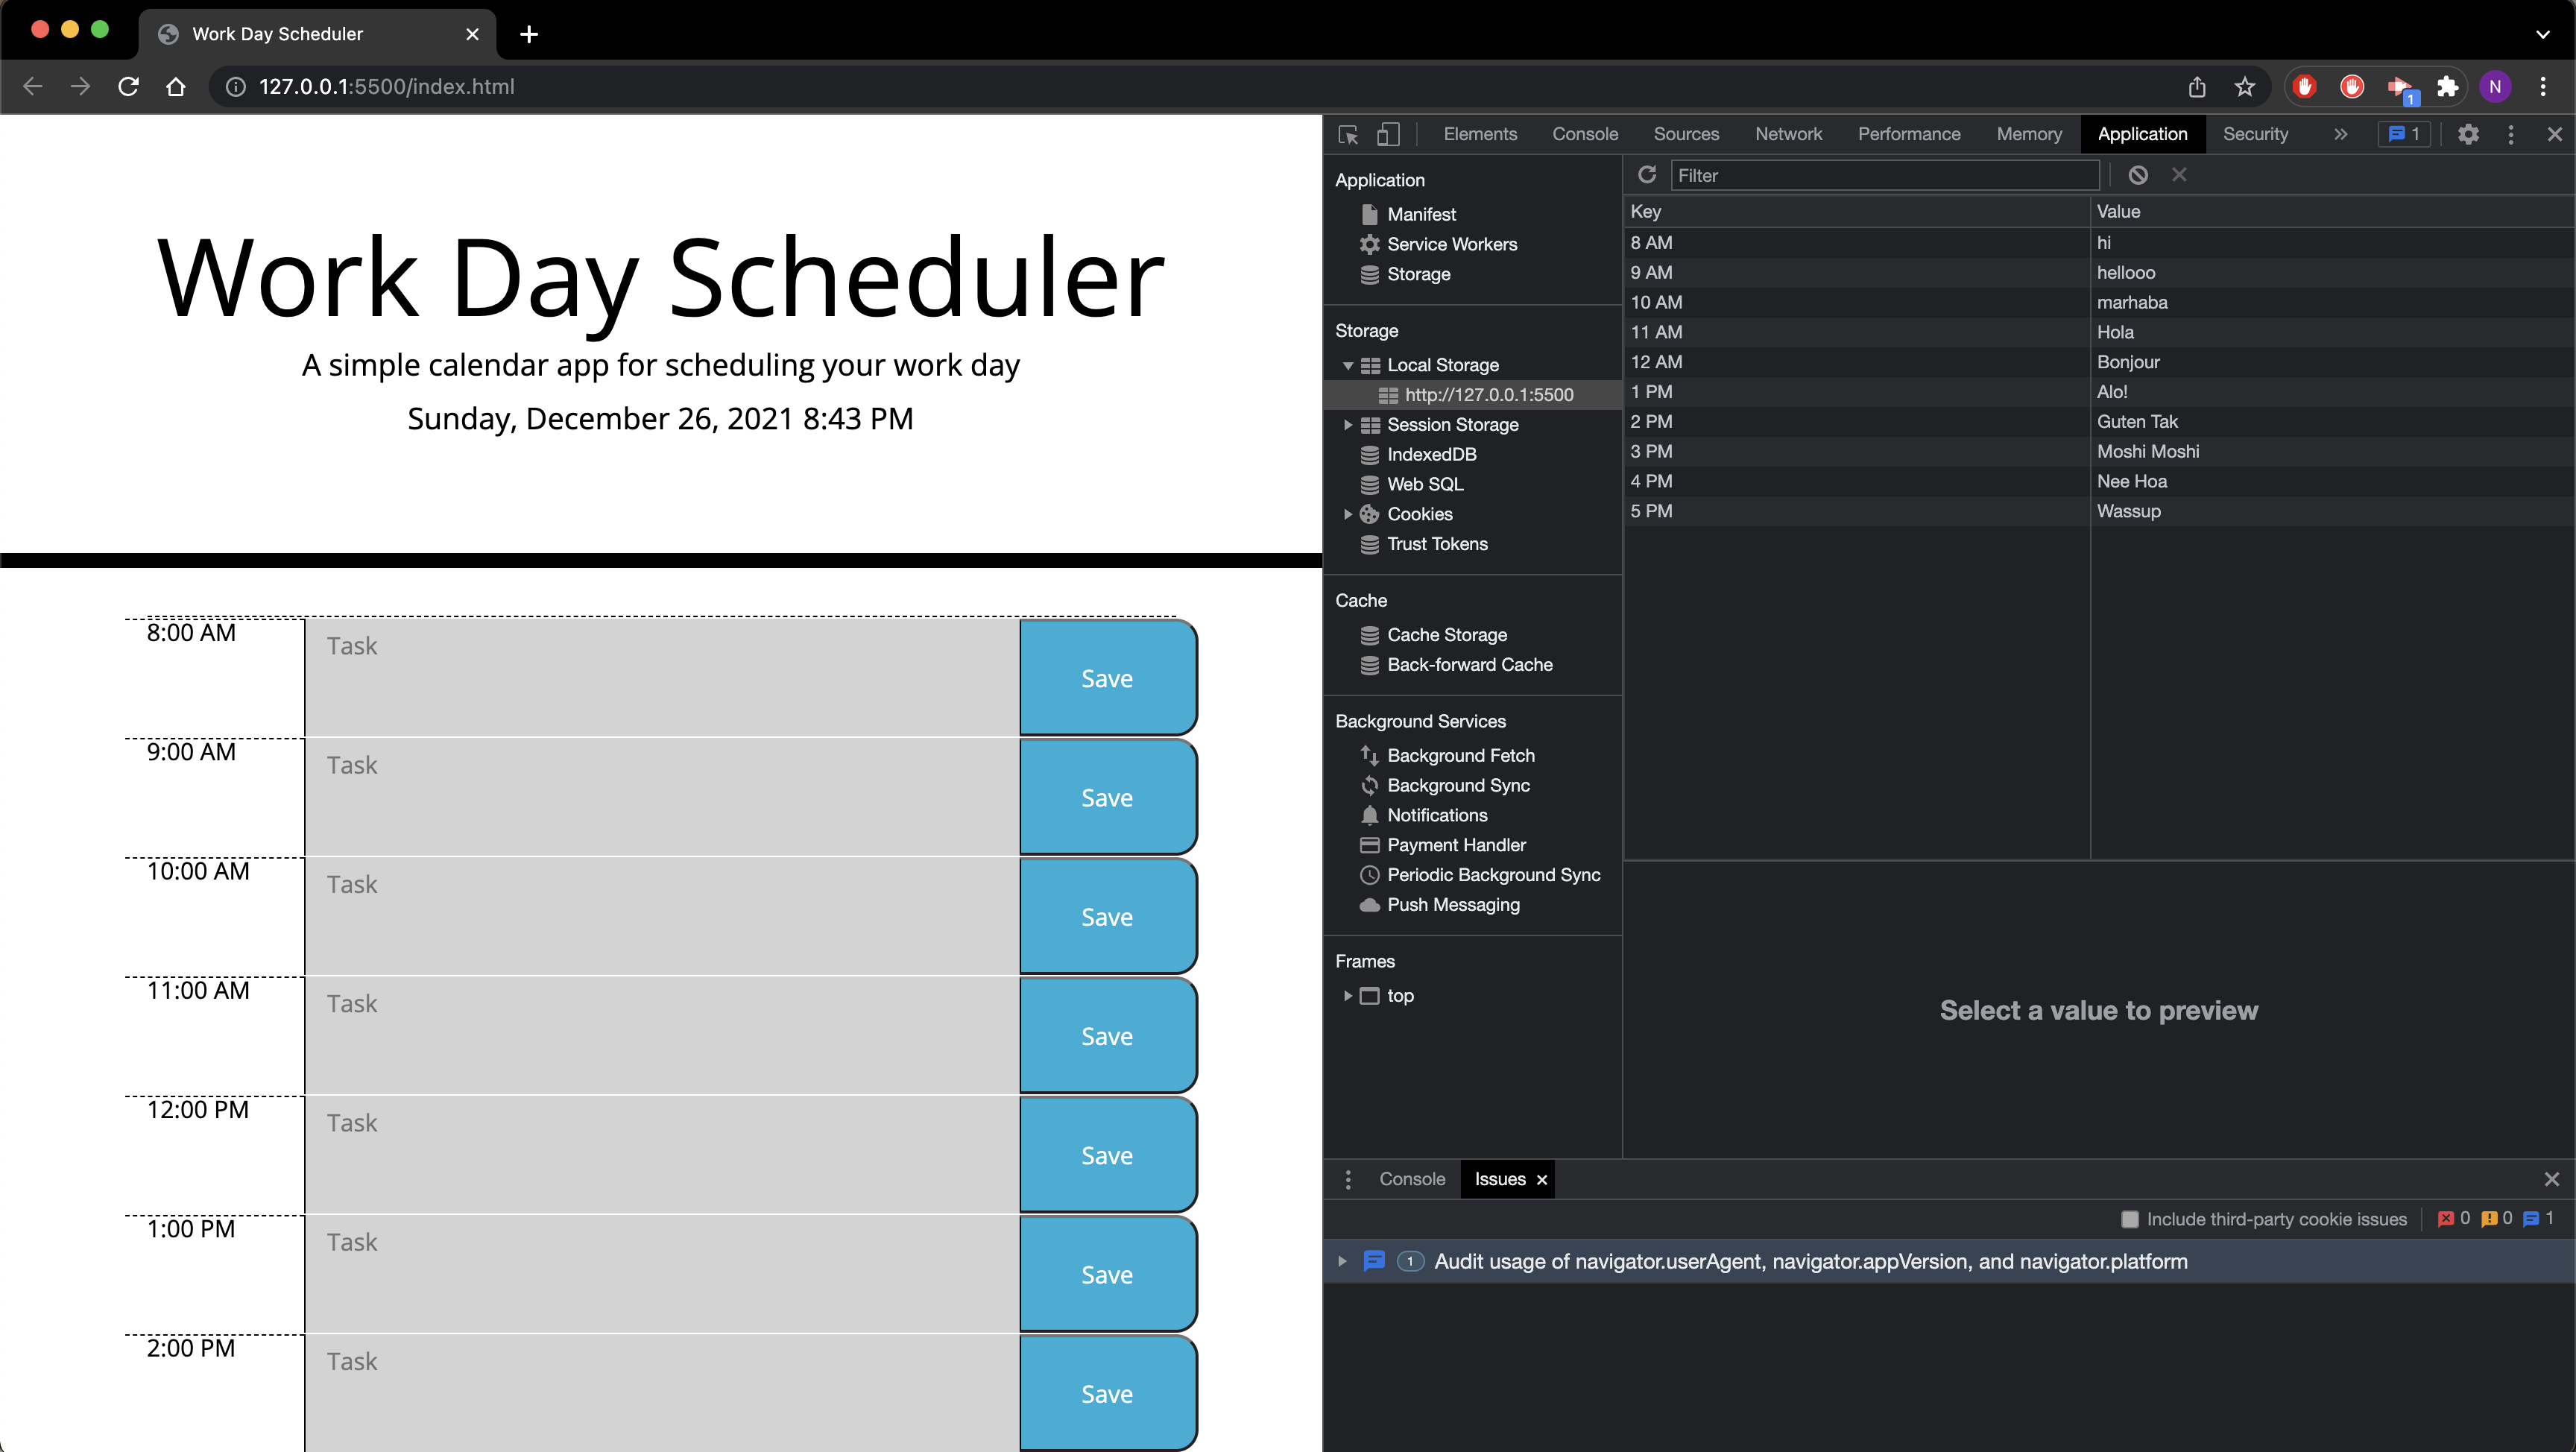Expand the Session Storage tree
Image resolution: width=2576 pixels, height=1452 pixels.
point(1348,425)
